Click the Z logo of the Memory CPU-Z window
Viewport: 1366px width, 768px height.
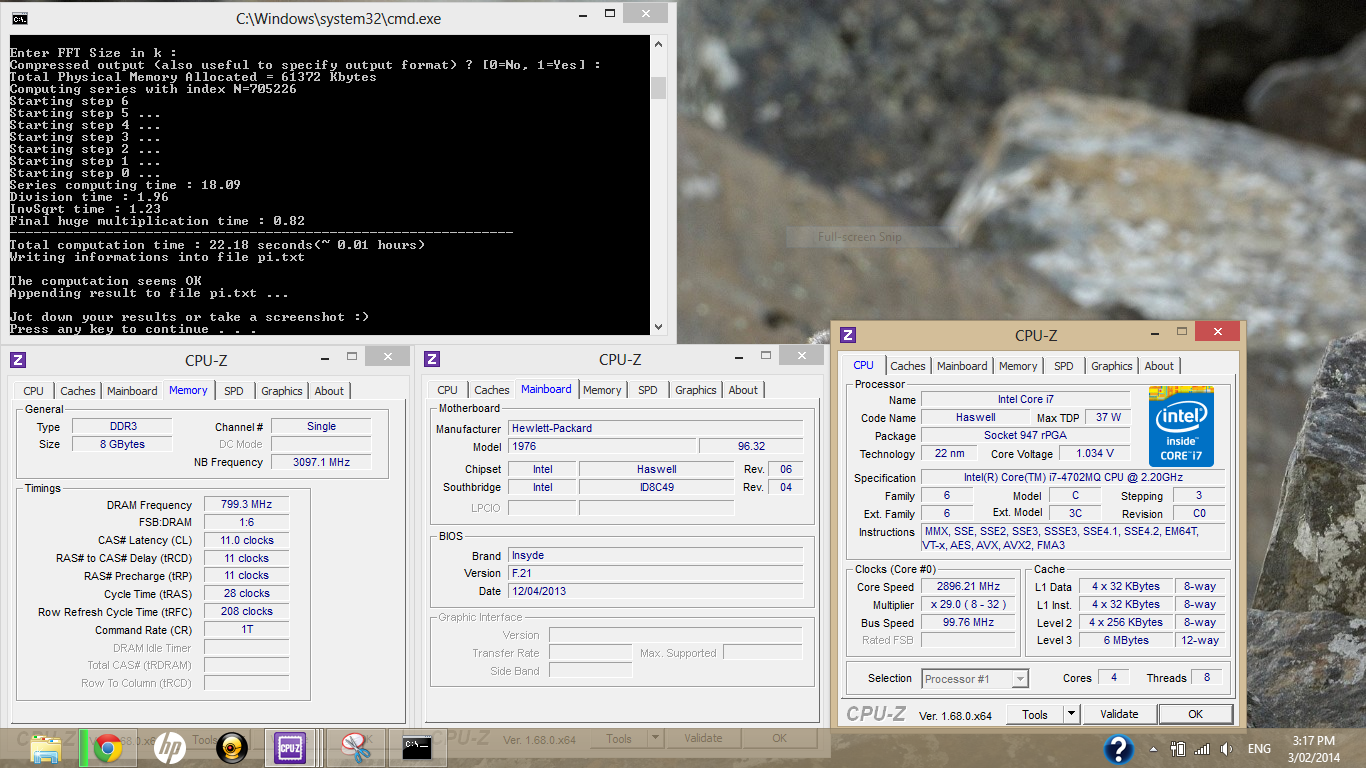point(18,360)
